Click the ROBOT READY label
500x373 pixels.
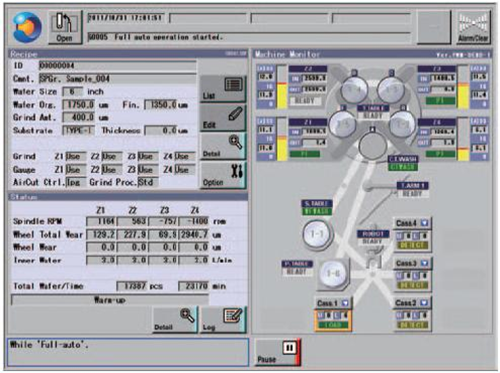click(x=372, y=237)
